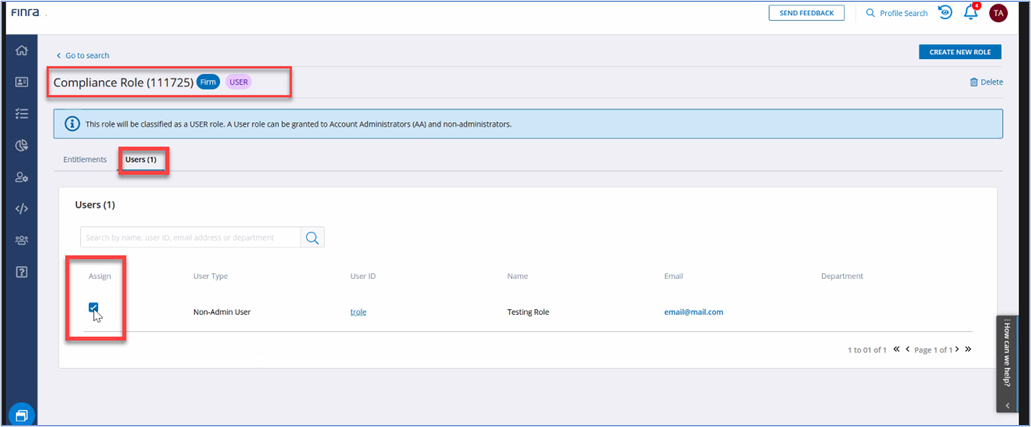Switch to the Entitlements tab
The image size is (1031, 427).
pyautogui.click(x=84, y=159)
